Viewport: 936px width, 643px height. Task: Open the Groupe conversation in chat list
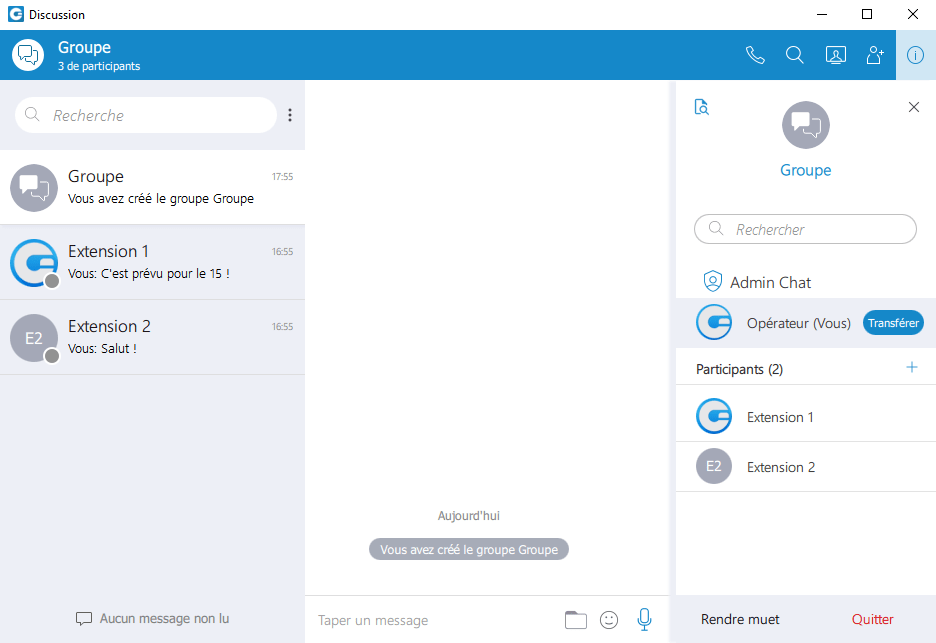[152, 187]
